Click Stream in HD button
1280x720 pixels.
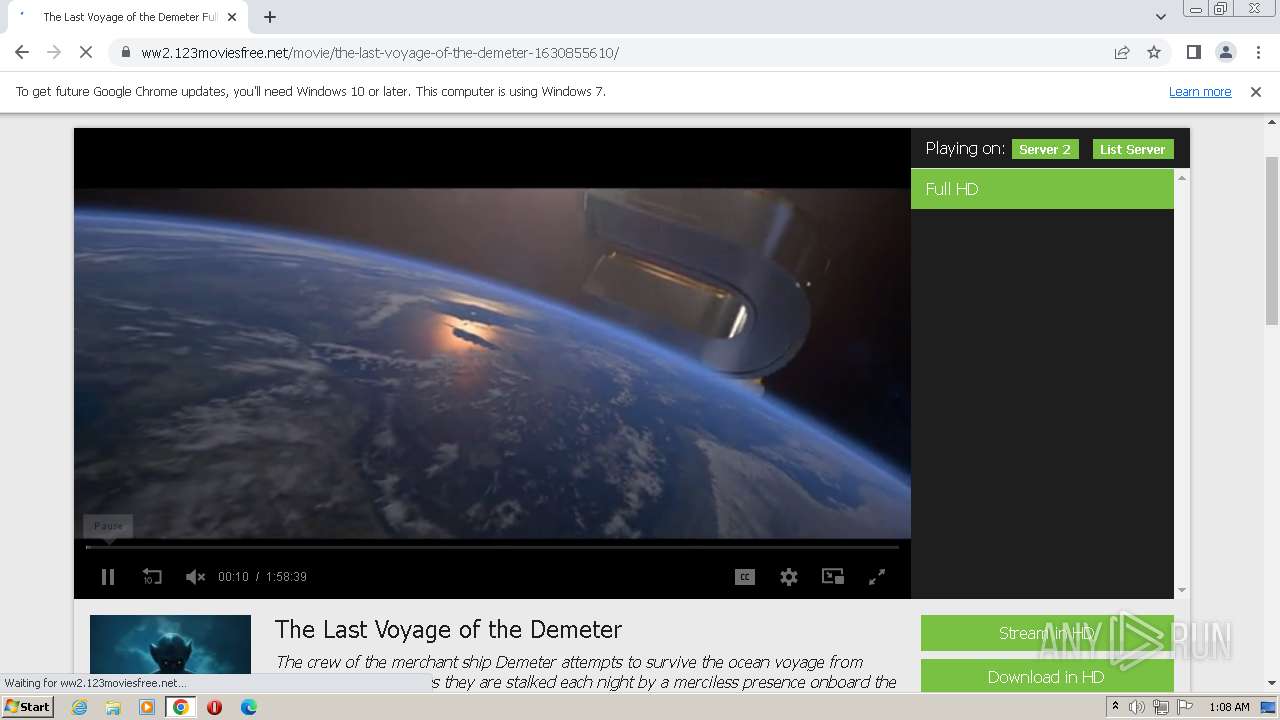[x=1047, y=633]
